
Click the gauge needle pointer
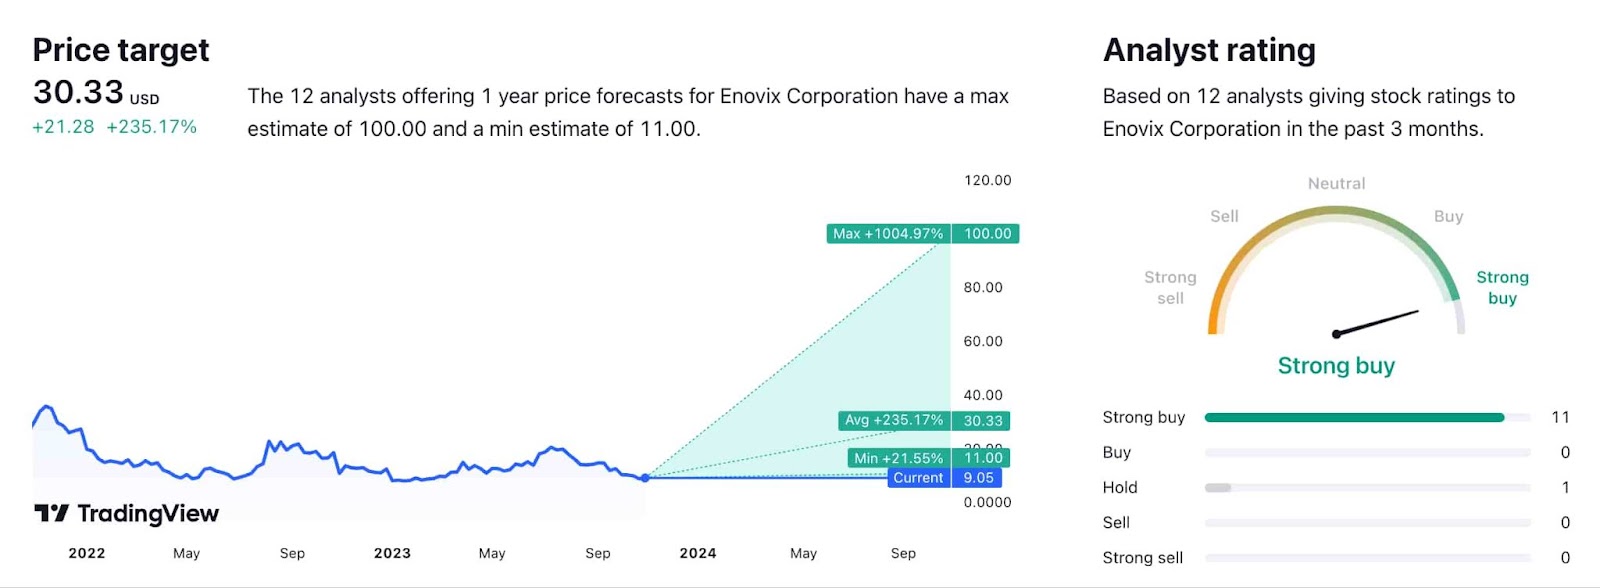click(1377, 323)
